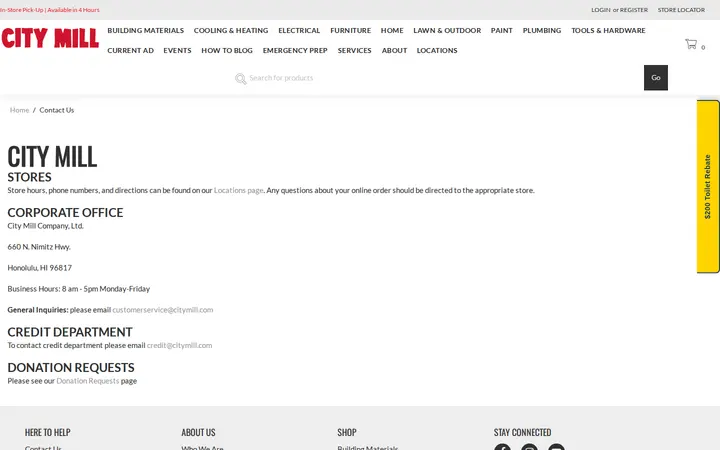Open Furniture menu
720x450 pixels.
tap(350, 30)
